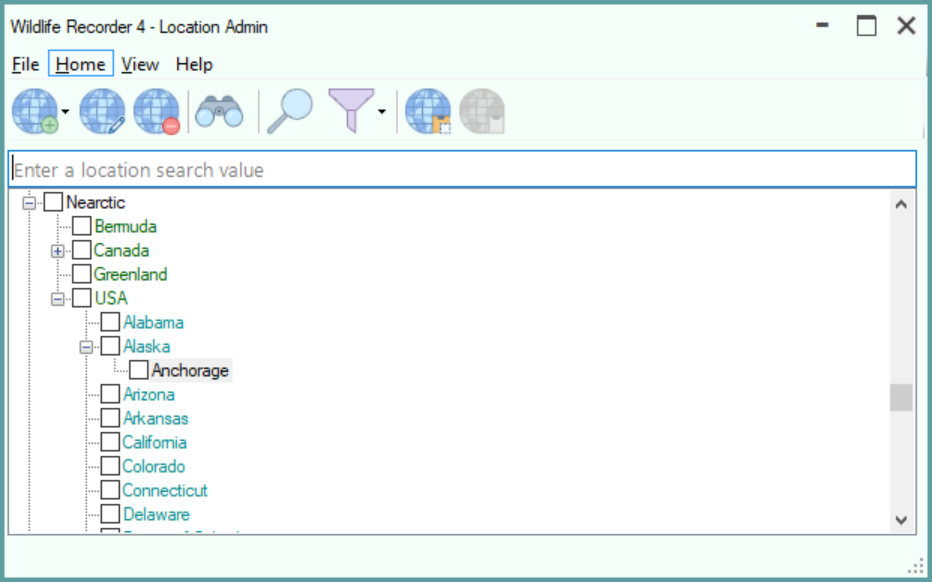Viewport: 932px width, 582px height.
Task: Select the Nearctic label in tree
Action: (96, 202)
